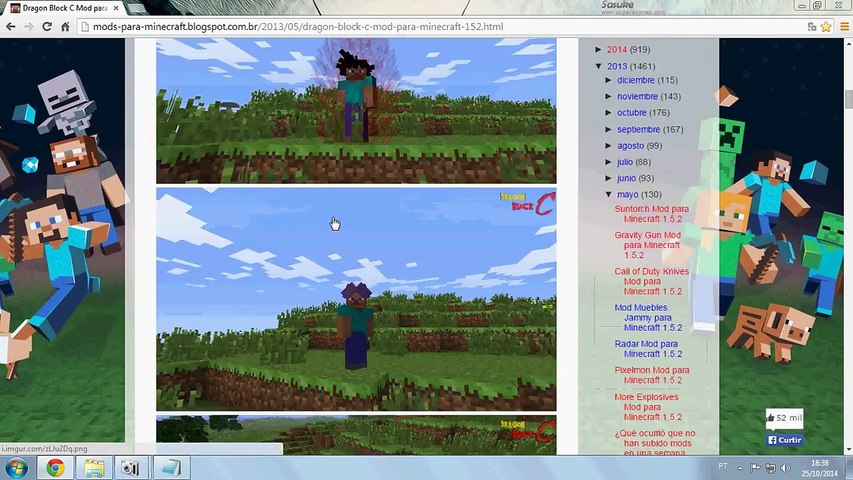Click the translate icon in the address bar
The height and width of the screenshot is (480, 853).
pos(812,26)
